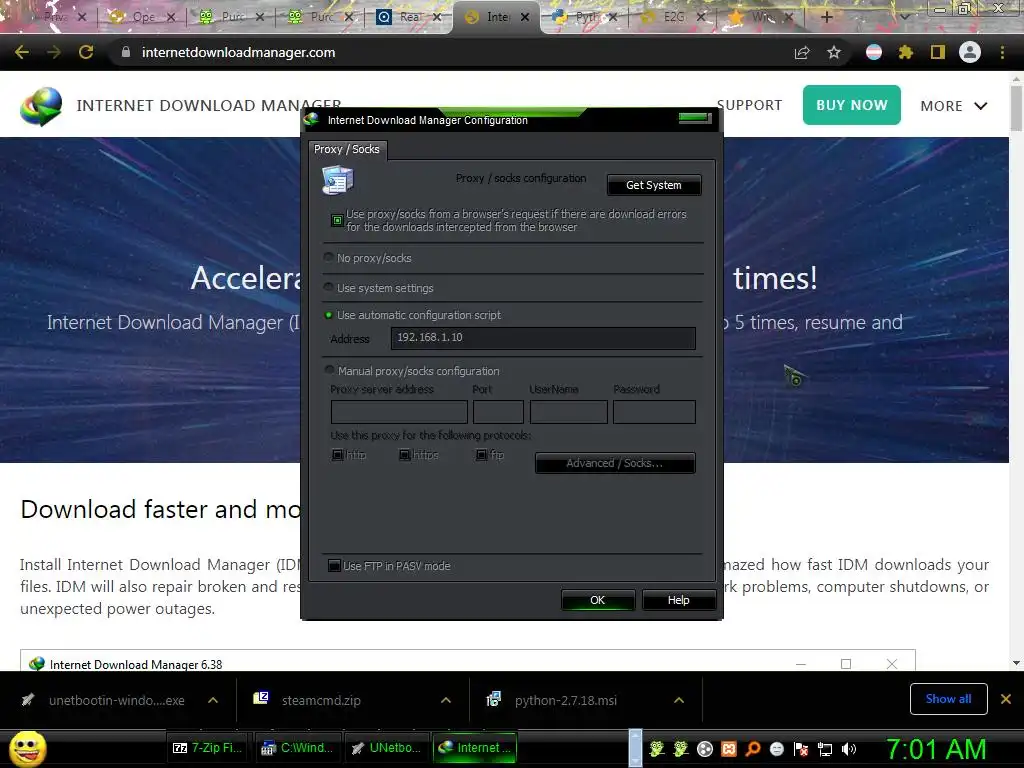Click the browser forward arrow
The width and height of the screenshot is (1024, 768).
point(54,52)
